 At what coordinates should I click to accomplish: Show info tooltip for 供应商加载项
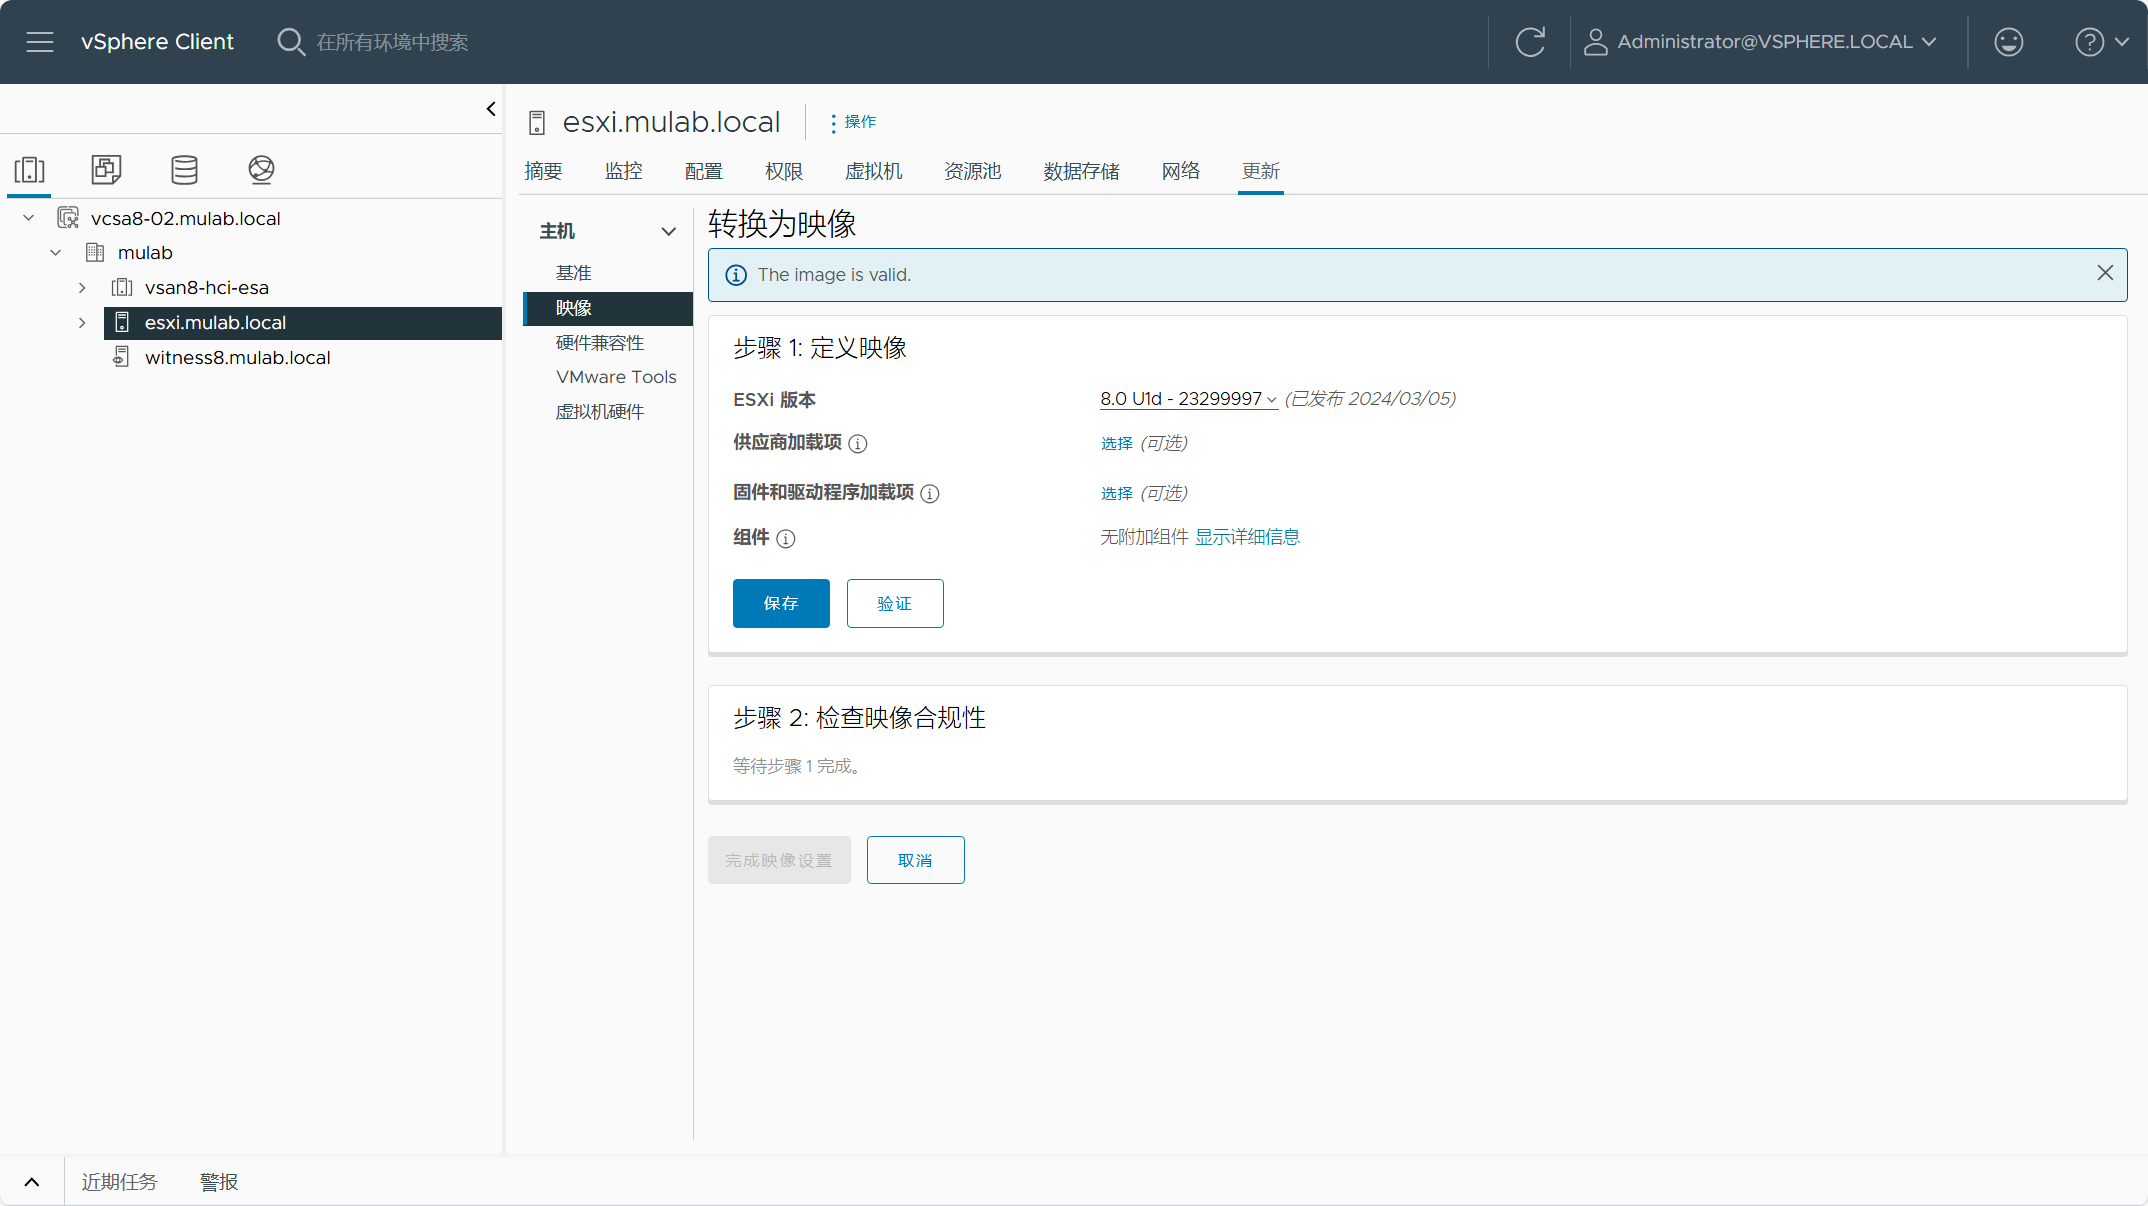click(858, 444)
